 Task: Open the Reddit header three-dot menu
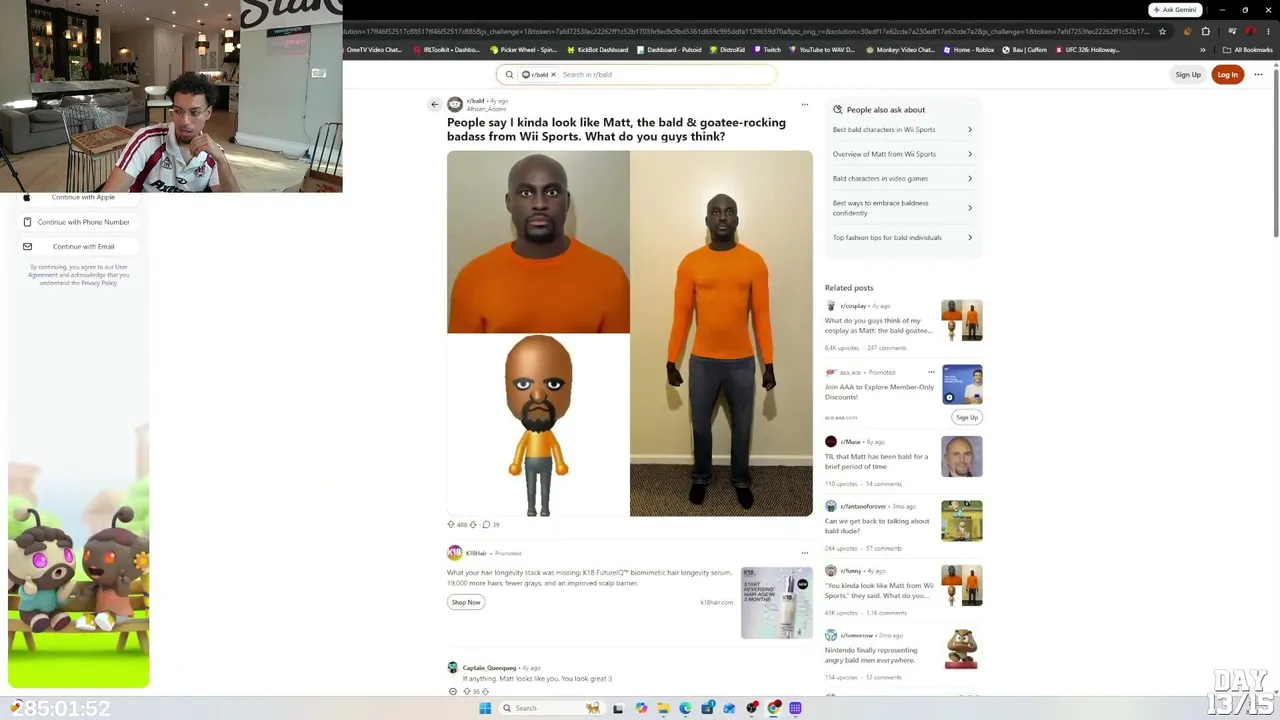(1258, 74)
